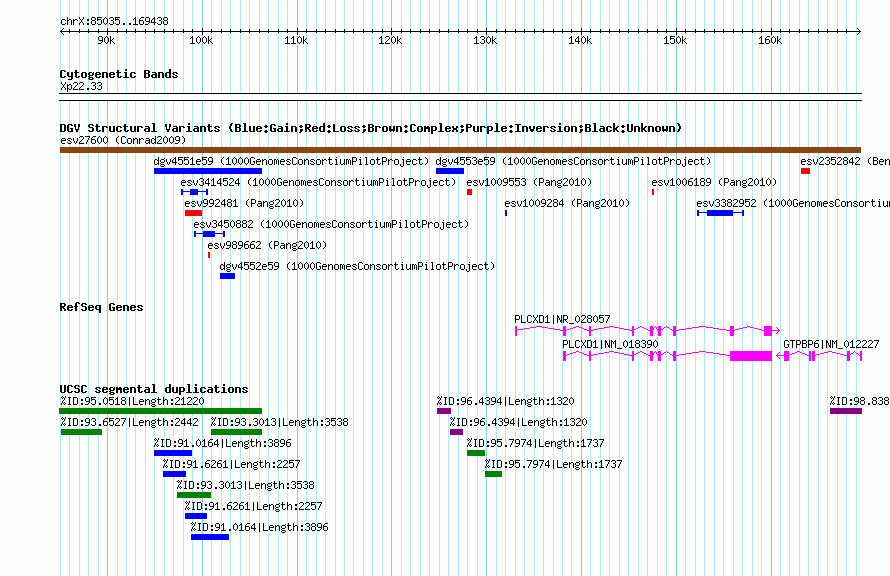Screen dimensions: 890x576
Task: Open the DGV Structural Variants track title
Action: tap(371, 128)
